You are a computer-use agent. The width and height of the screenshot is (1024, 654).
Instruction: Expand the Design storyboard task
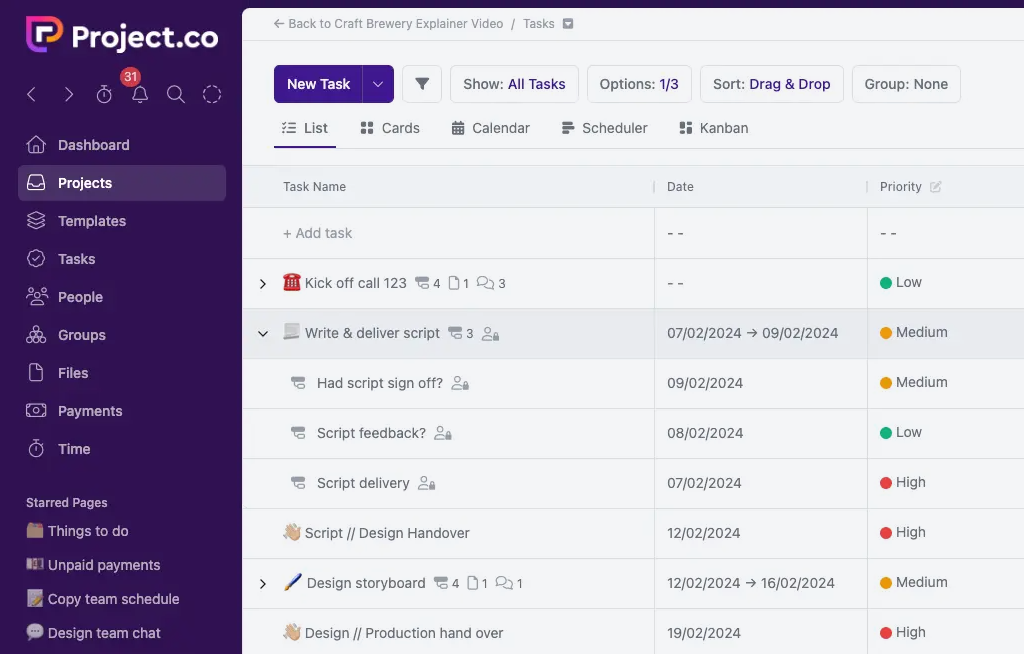(x=263, y=583)
